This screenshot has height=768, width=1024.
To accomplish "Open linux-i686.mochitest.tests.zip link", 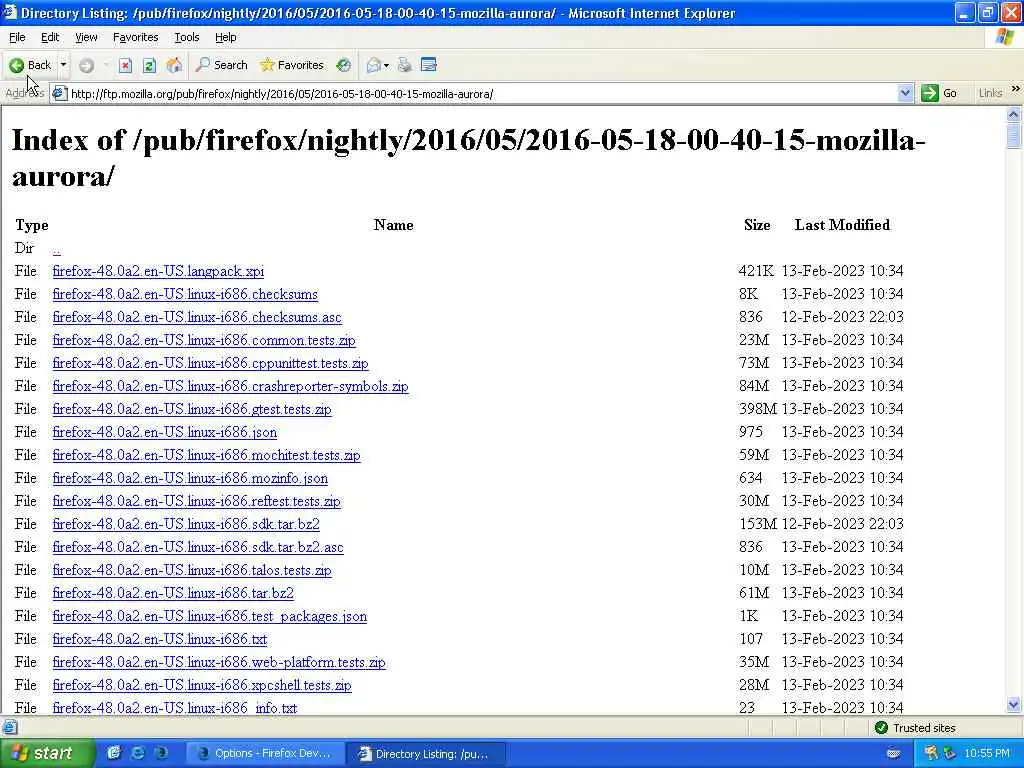I will (x=206, y=455).
